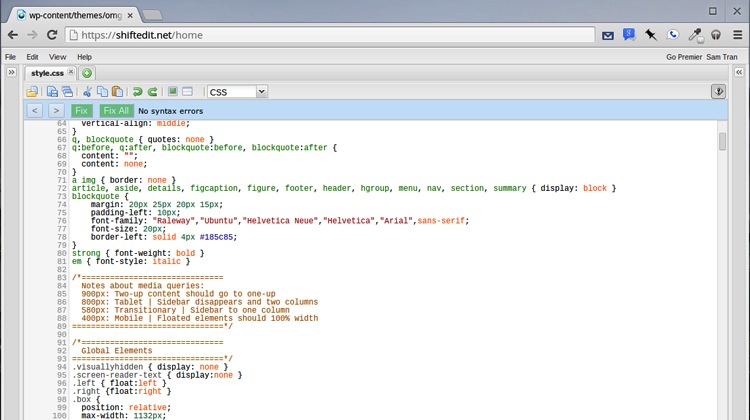Redo the edit with green arrow
This screenshot has height=420, width=750.
click(153, 92)
